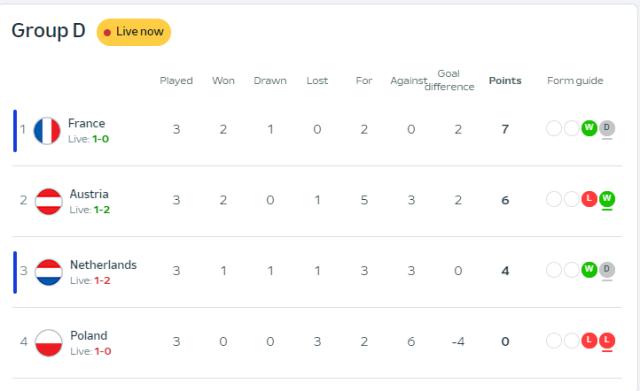
Task: Click the Austria flag icon
Action: pos(49,201)
